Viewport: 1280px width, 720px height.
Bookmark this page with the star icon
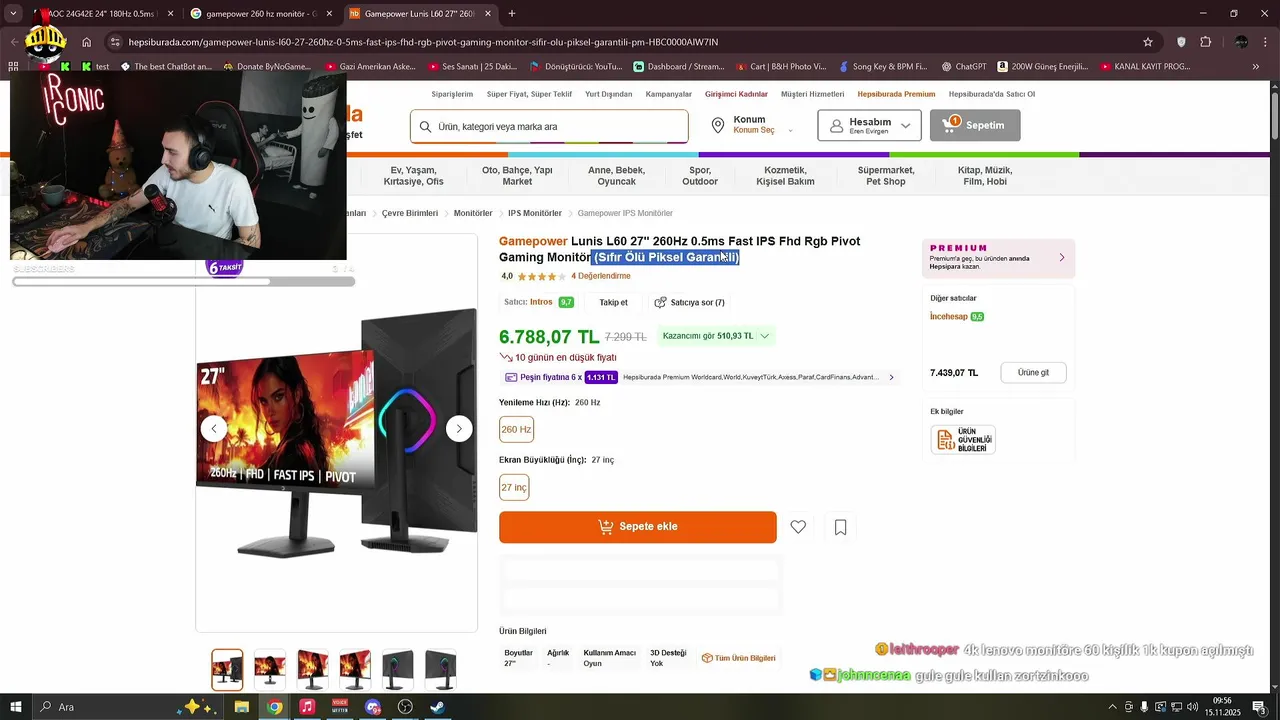point(1148,42)
